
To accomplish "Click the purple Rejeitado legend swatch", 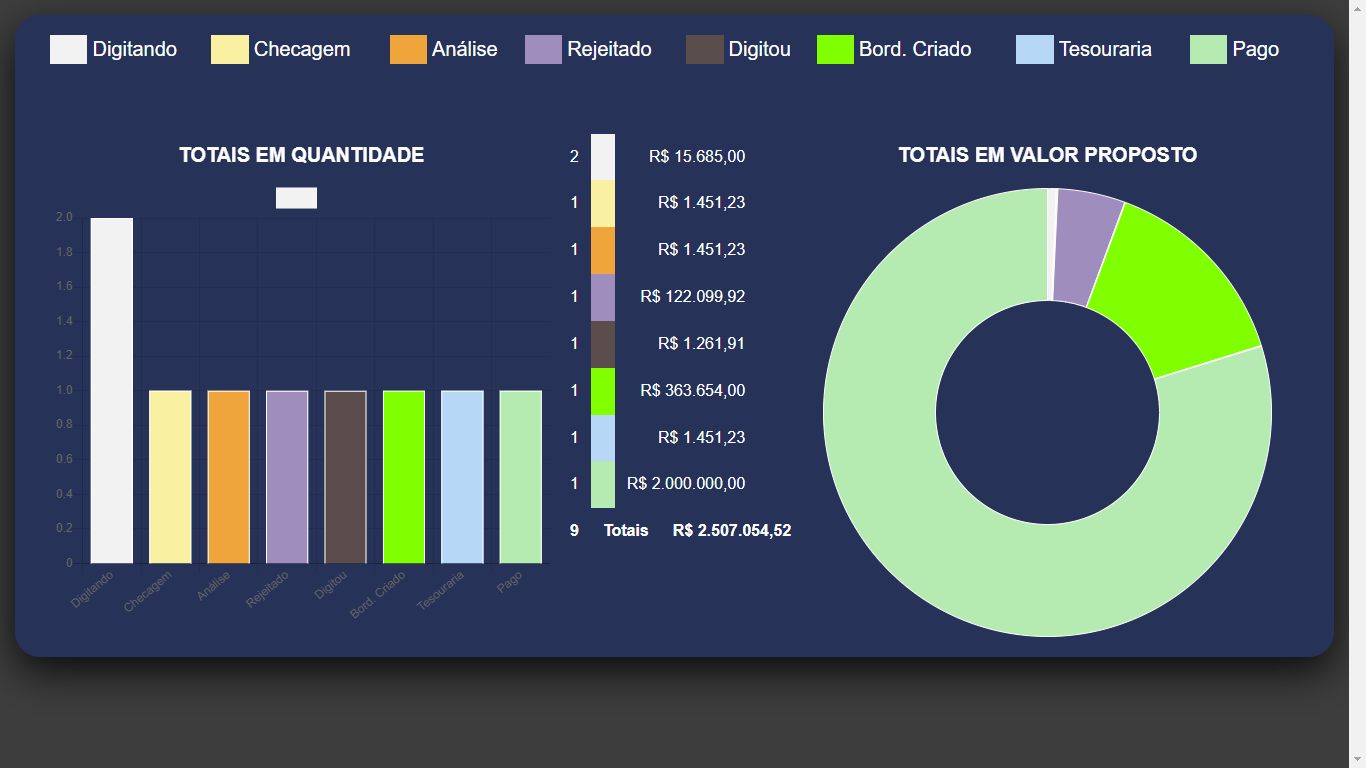I will [541, 49].
